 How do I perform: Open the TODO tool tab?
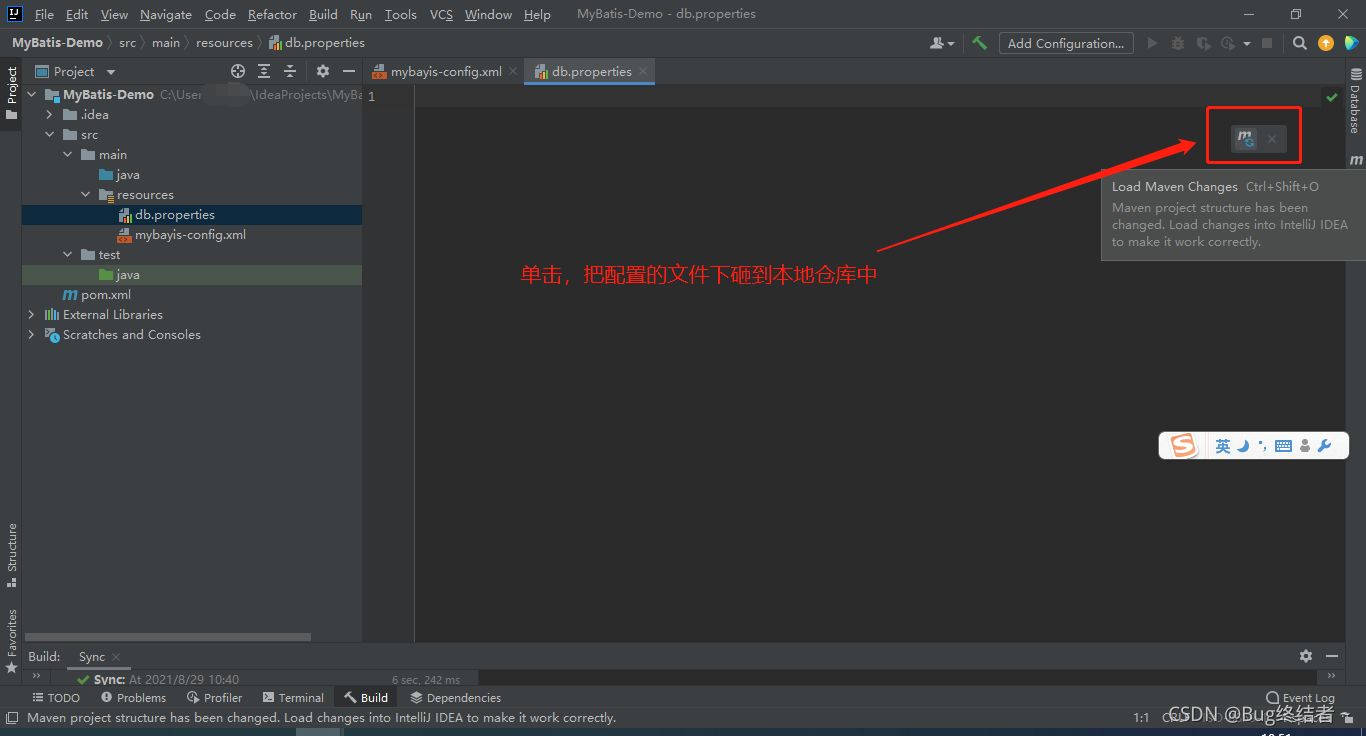click(56, 698)
